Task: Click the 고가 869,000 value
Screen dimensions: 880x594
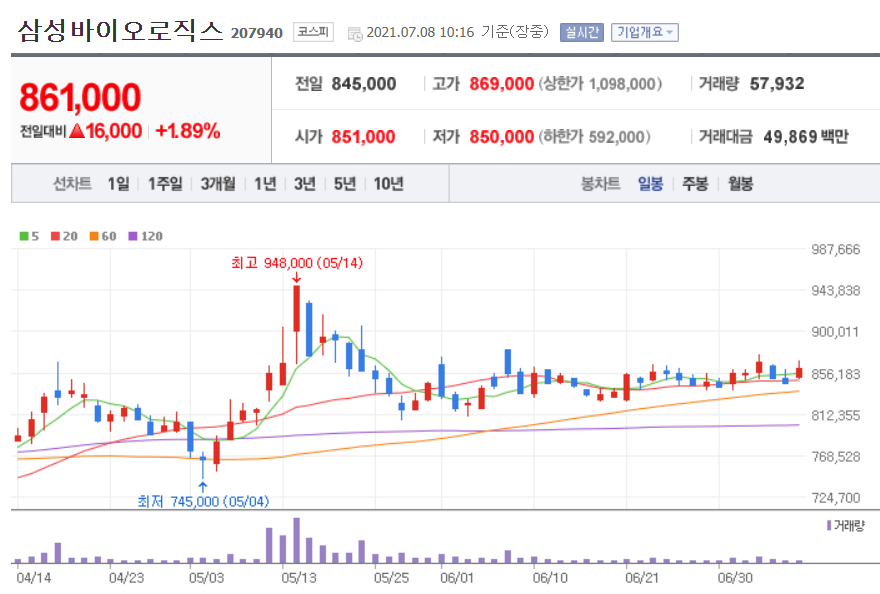Action: tap(502, 84)
